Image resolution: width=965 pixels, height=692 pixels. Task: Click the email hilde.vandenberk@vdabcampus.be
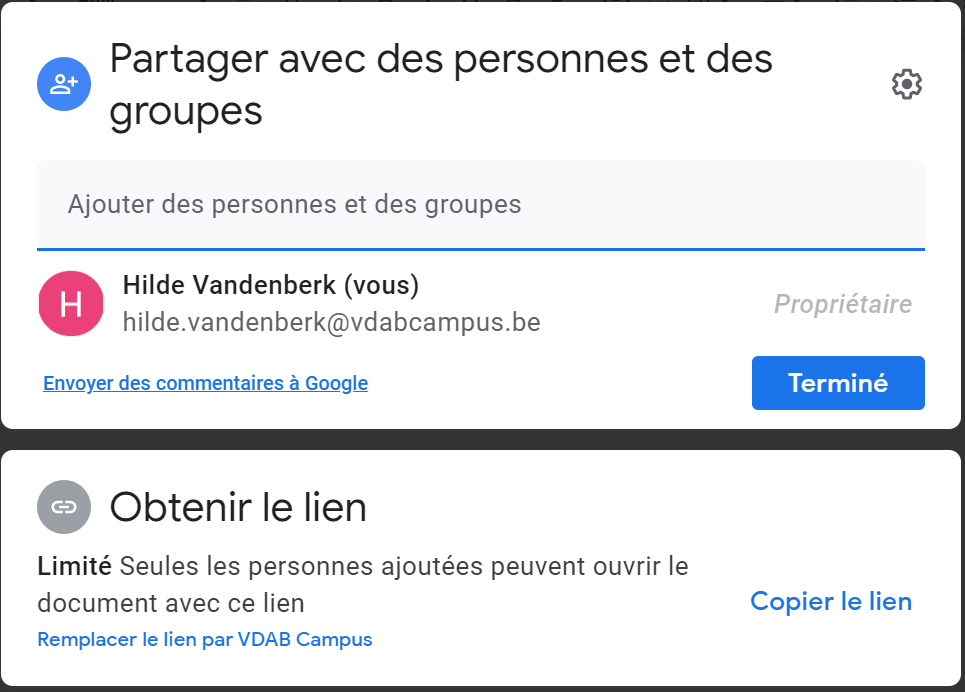tap(332, 323)
